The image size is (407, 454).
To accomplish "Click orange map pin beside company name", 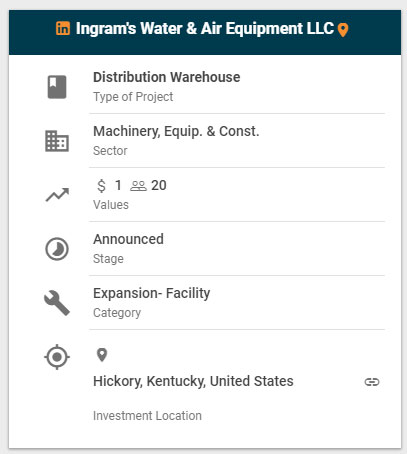I will (343, 30).
